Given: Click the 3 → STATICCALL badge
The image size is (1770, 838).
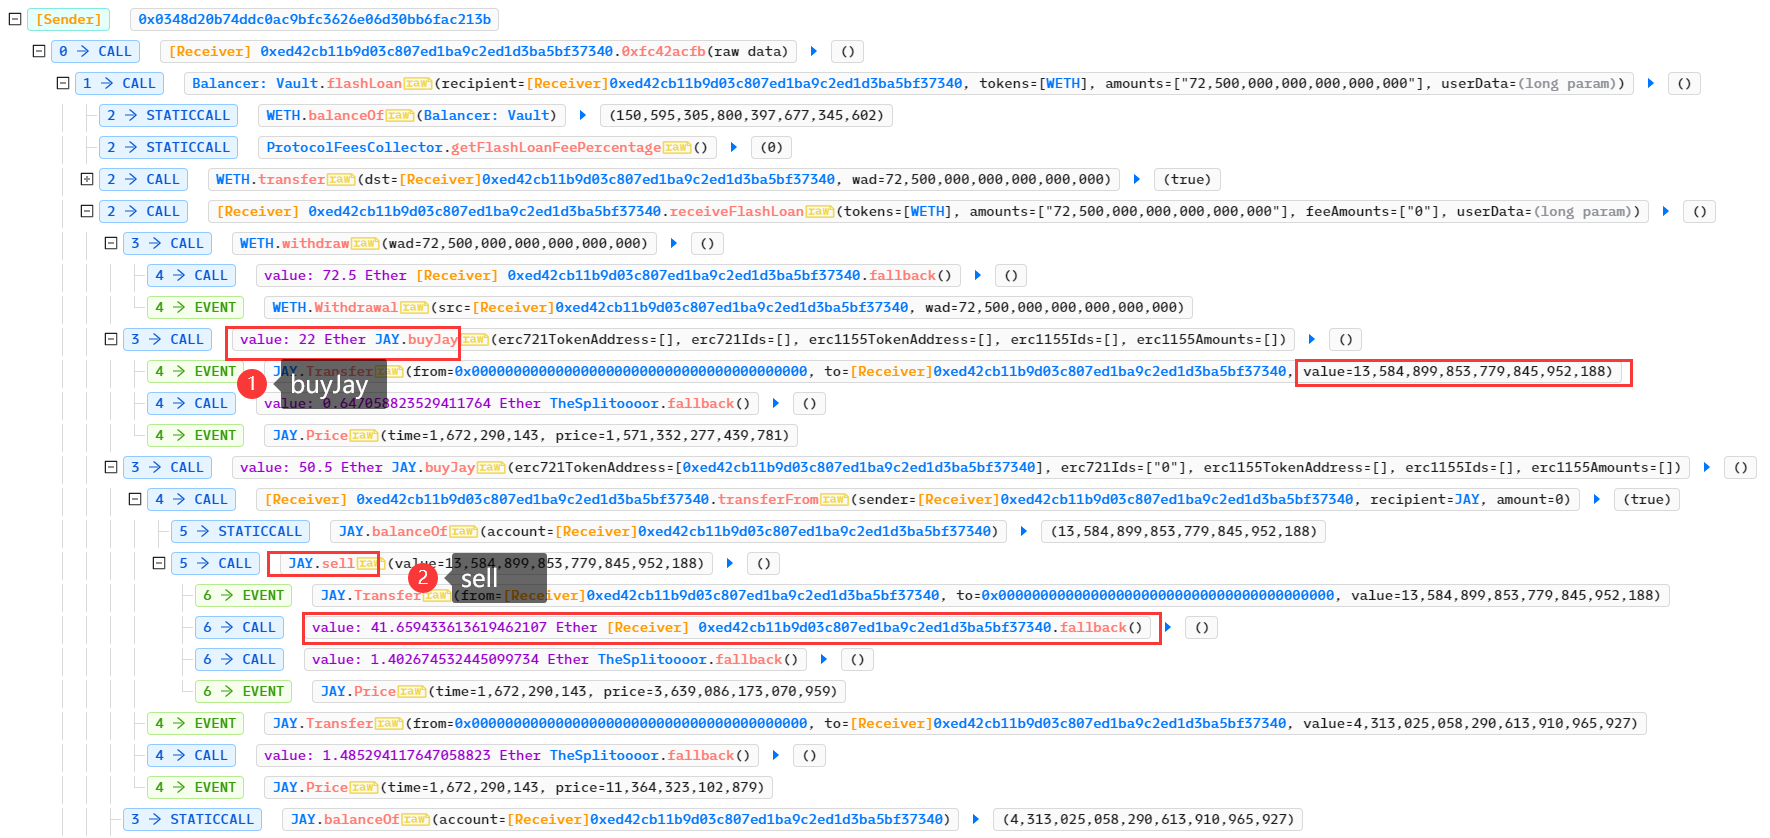Looking at the screenshot, I should (x=192, y=819).
